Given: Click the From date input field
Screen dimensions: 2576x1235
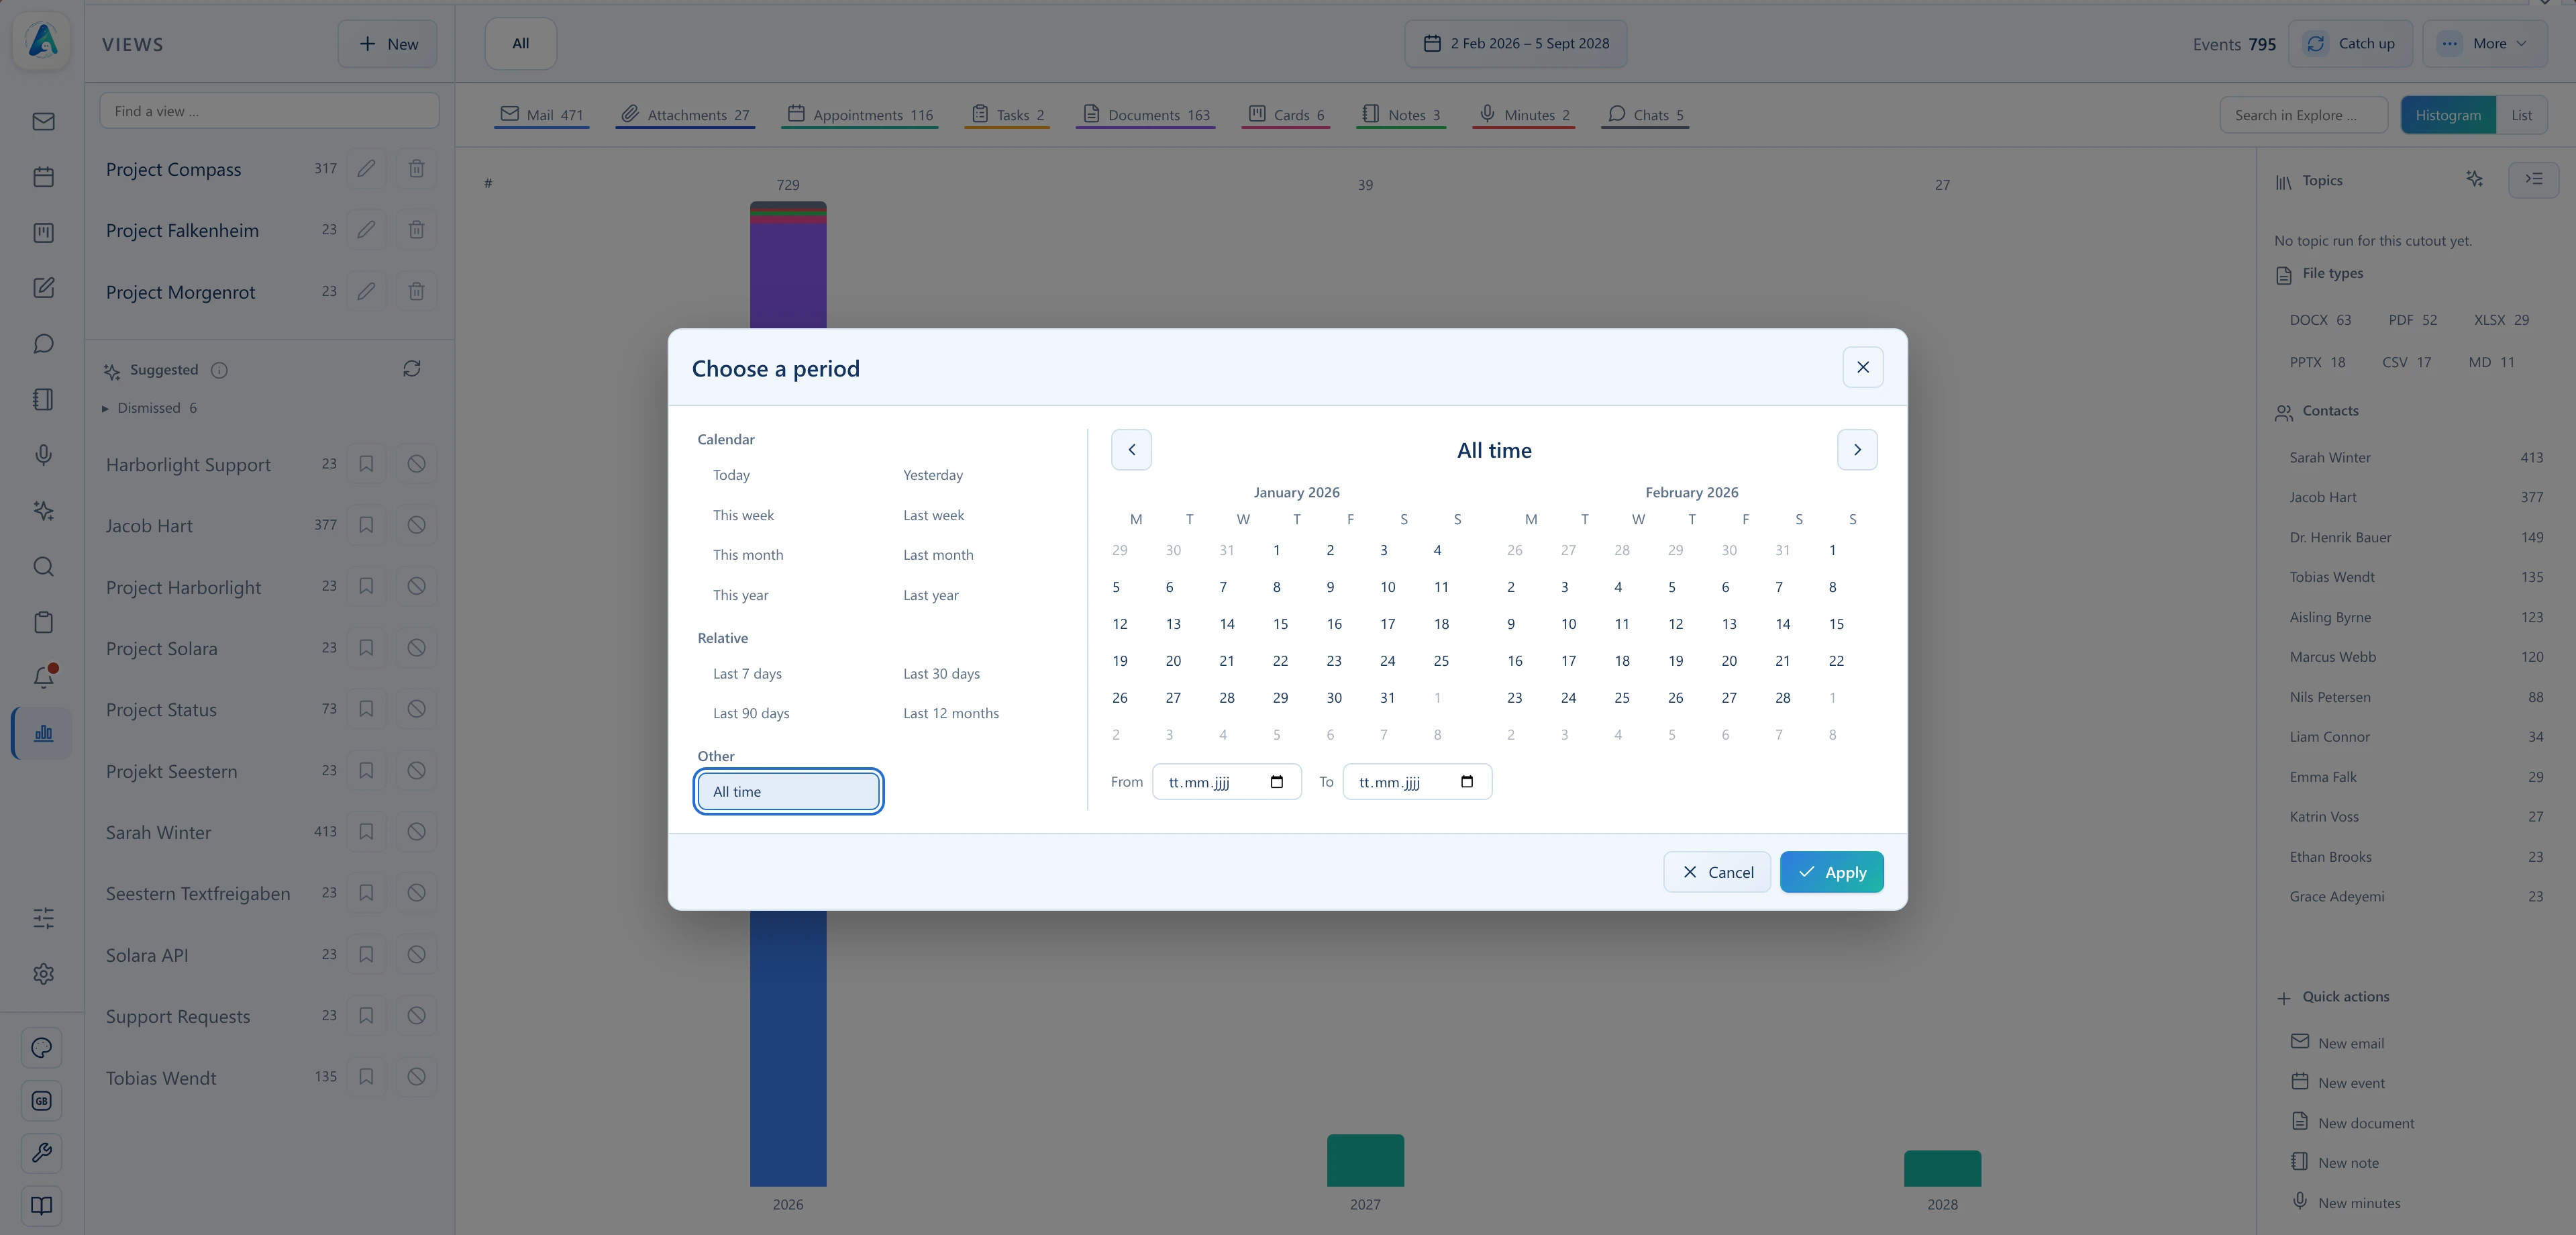Looking at the screenshot, I should 1227,782.
